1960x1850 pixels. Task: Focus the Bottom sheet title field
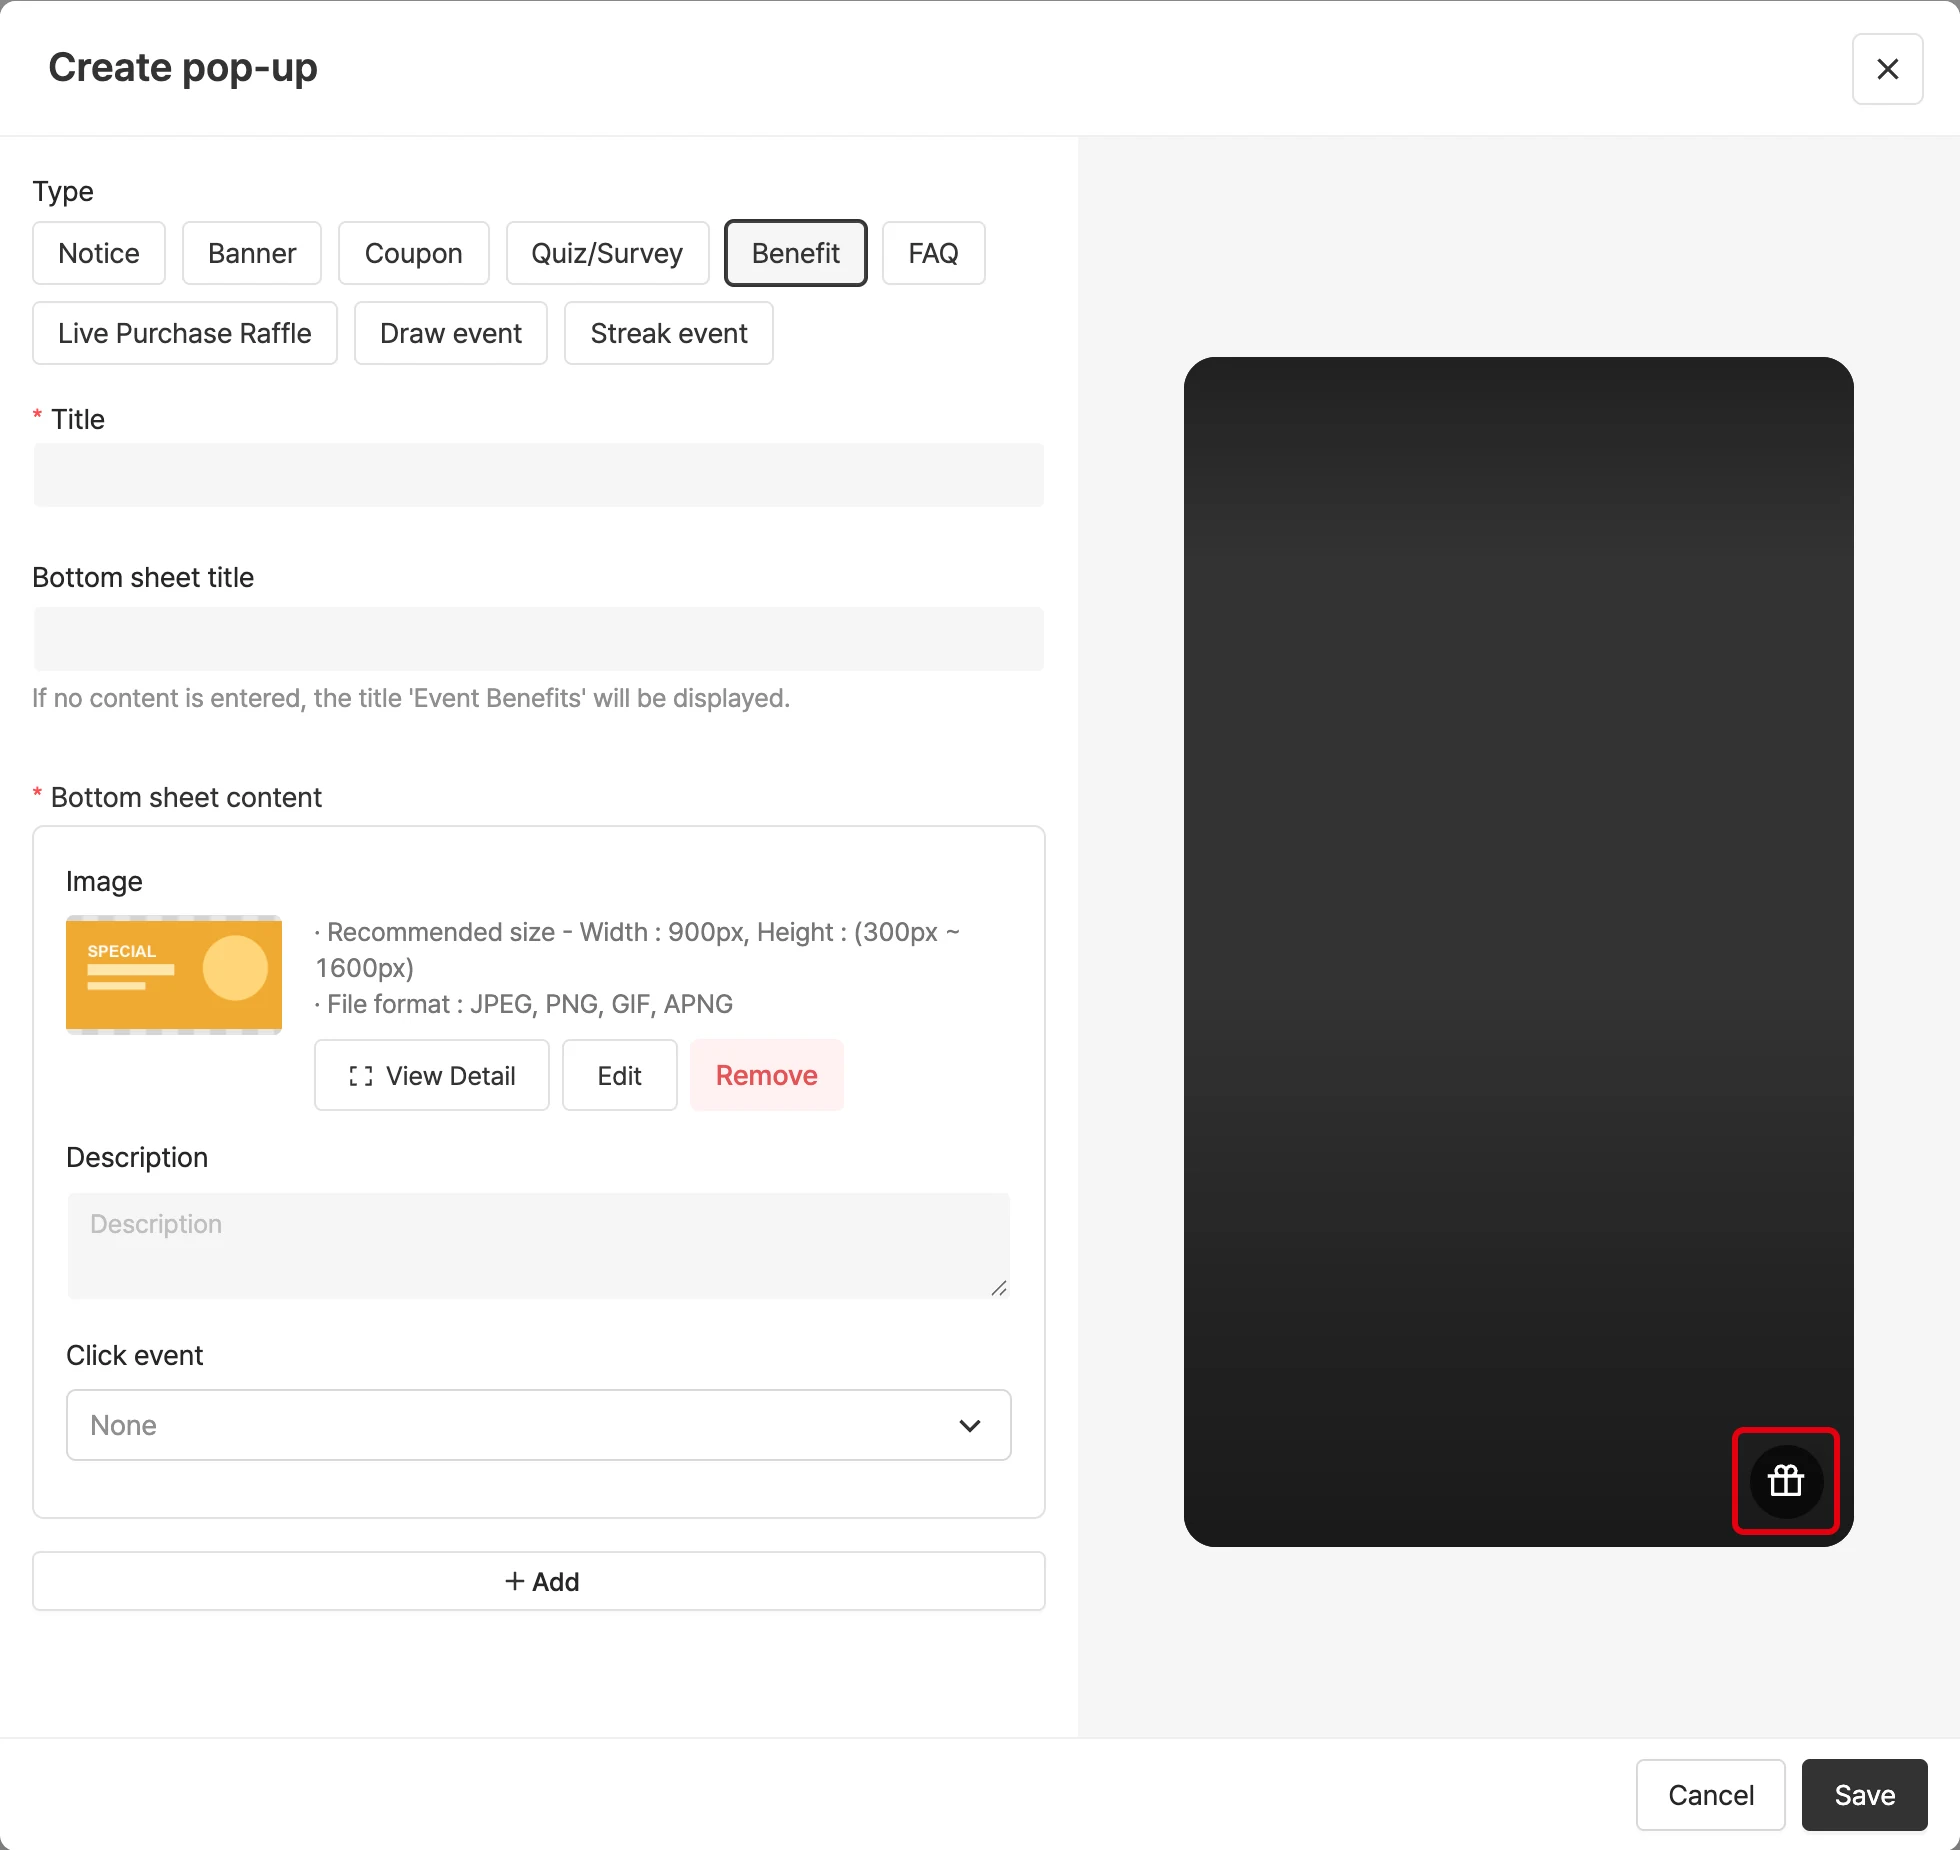pos(539,639)
